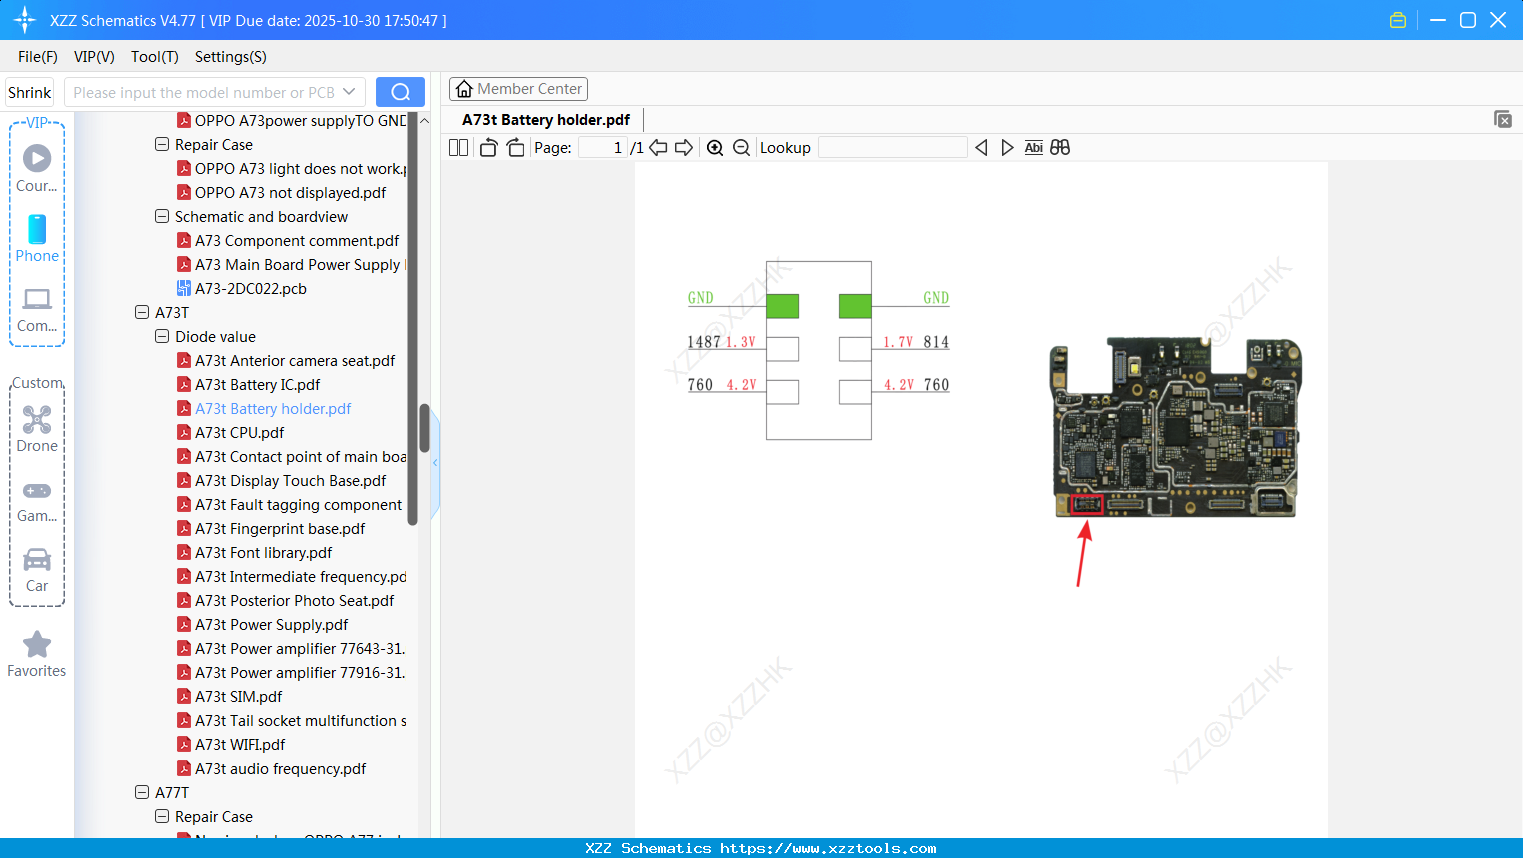1523x858 pixels.
Task: Open the model number dropdown arrow
Action: coord(349,92)
